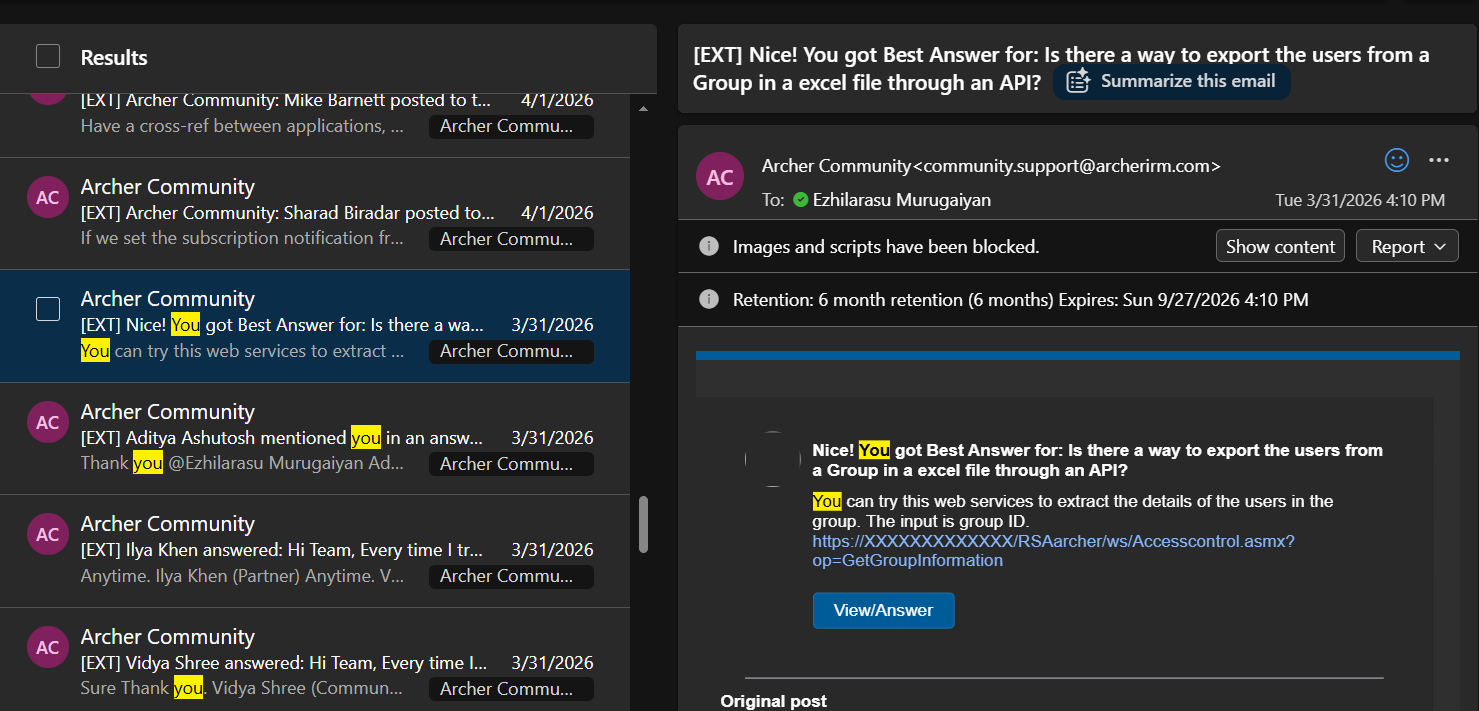Click the message list scroll-up arrow
This screenshot has height=711, width=1479.
[x=643, y=108]
